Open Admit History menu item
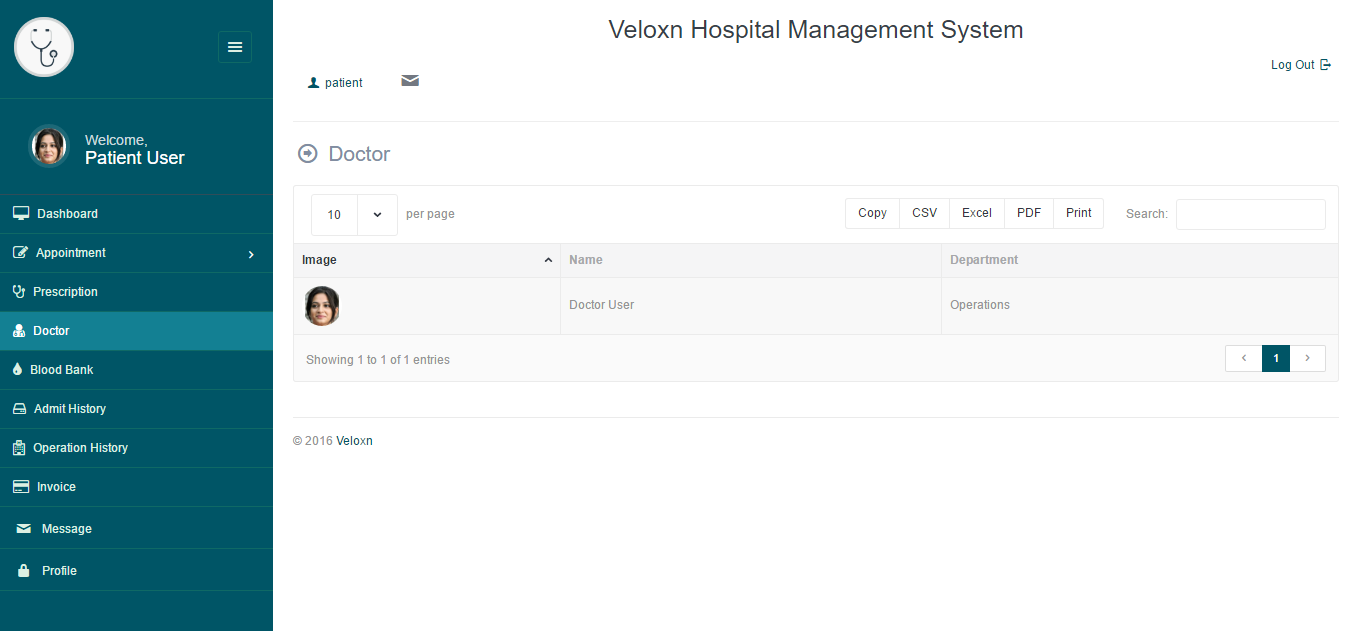Viewport: 1355px width, 631px height. [x=69, y=409]
